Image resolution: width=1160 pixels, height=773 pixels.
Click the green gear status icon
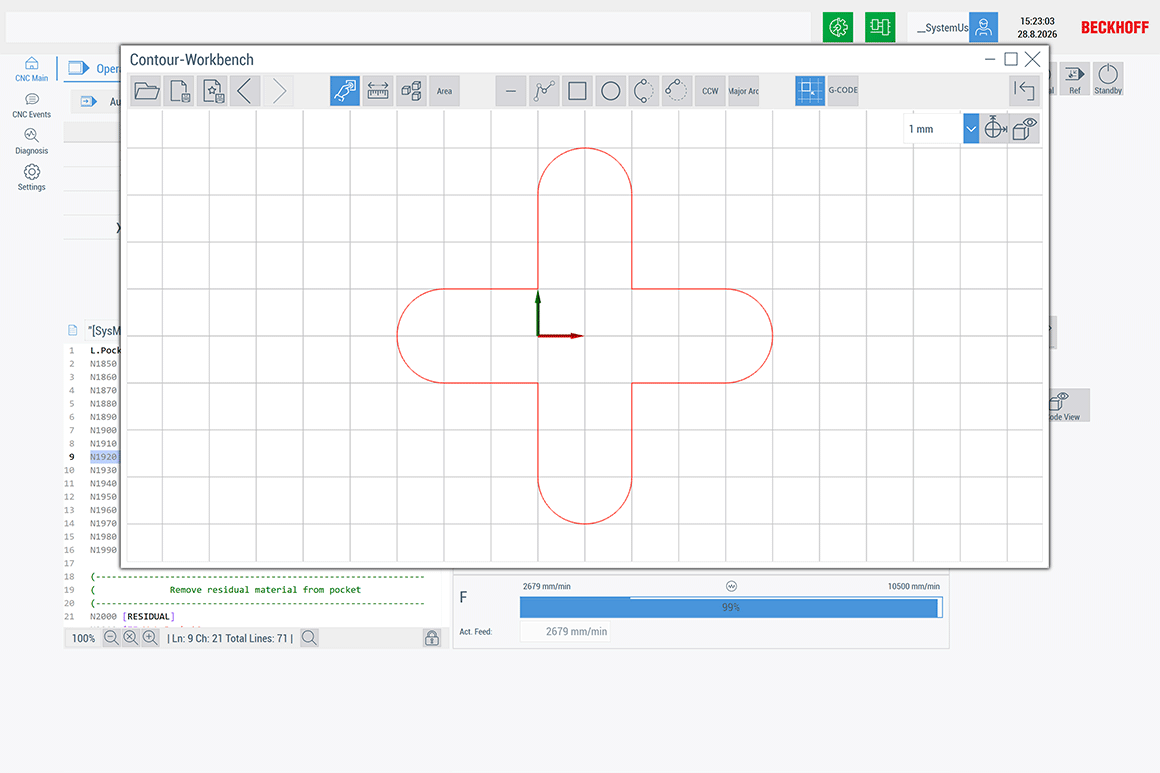pos(838,27)
